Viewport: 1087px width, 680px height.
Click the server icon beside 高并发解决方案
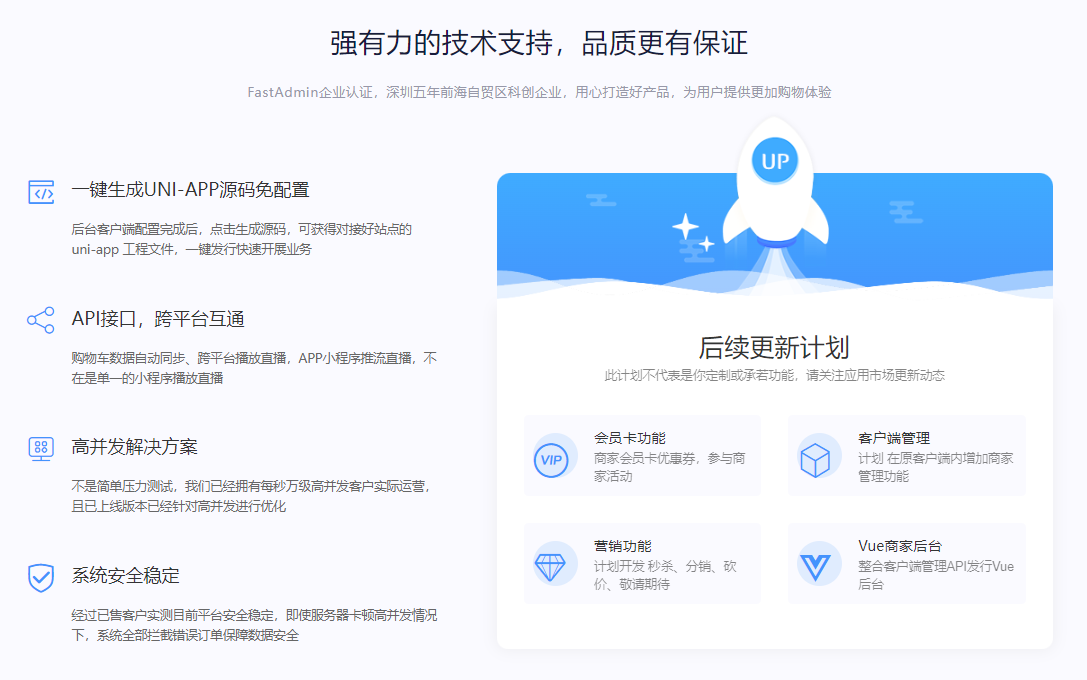click(41, 448)
